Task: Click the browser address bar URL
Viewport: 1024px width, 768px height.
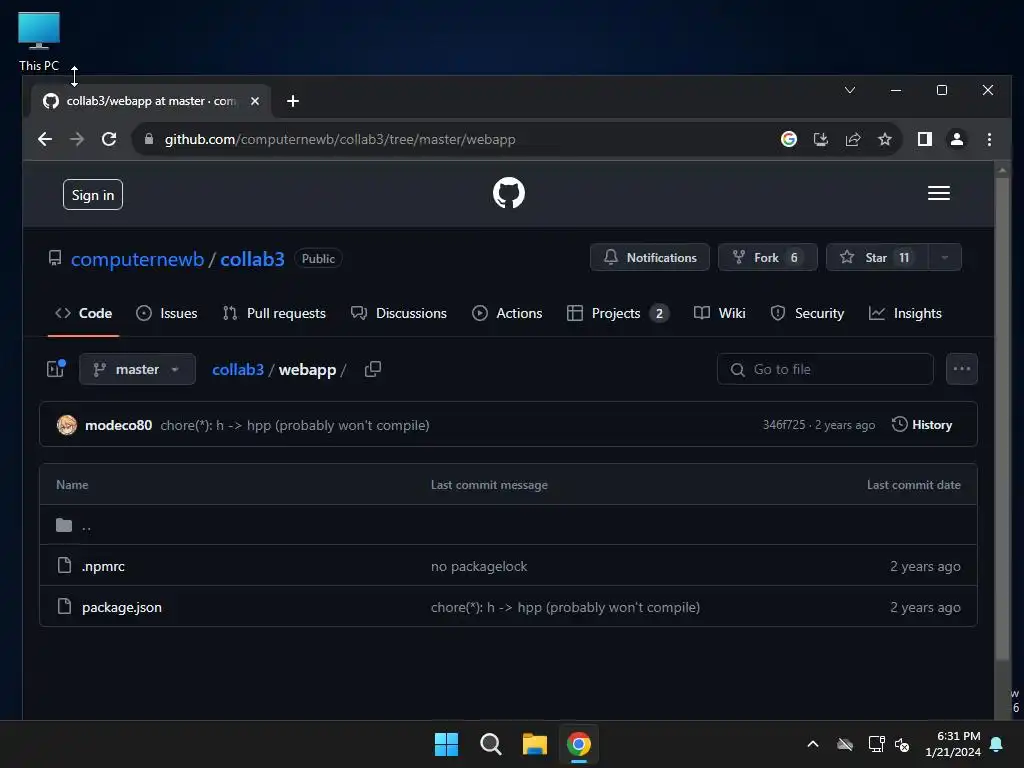Action: [340, 139]
